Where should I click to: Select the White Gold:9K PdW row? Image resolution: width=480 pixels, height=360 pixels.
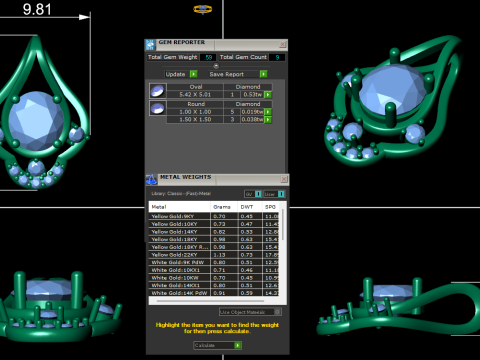click(214, 262)
